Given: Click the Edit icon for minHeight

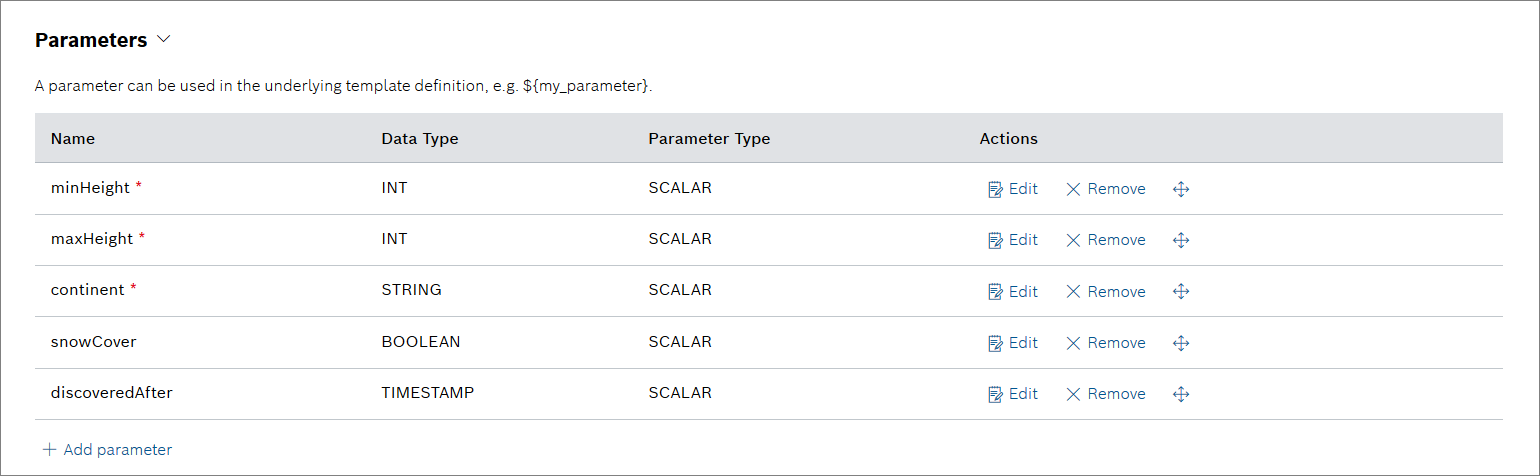Looking at the screenshot, I should pos(995,189).
